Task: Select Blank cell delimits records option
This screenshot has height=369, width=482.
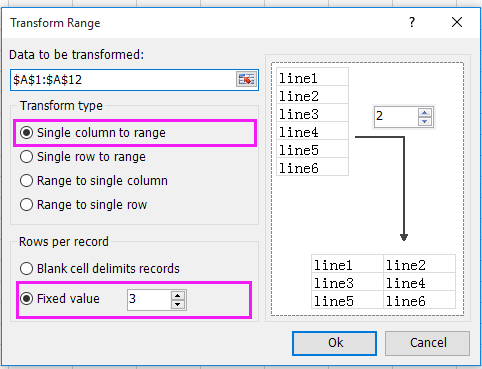Action: click(100, 268)
